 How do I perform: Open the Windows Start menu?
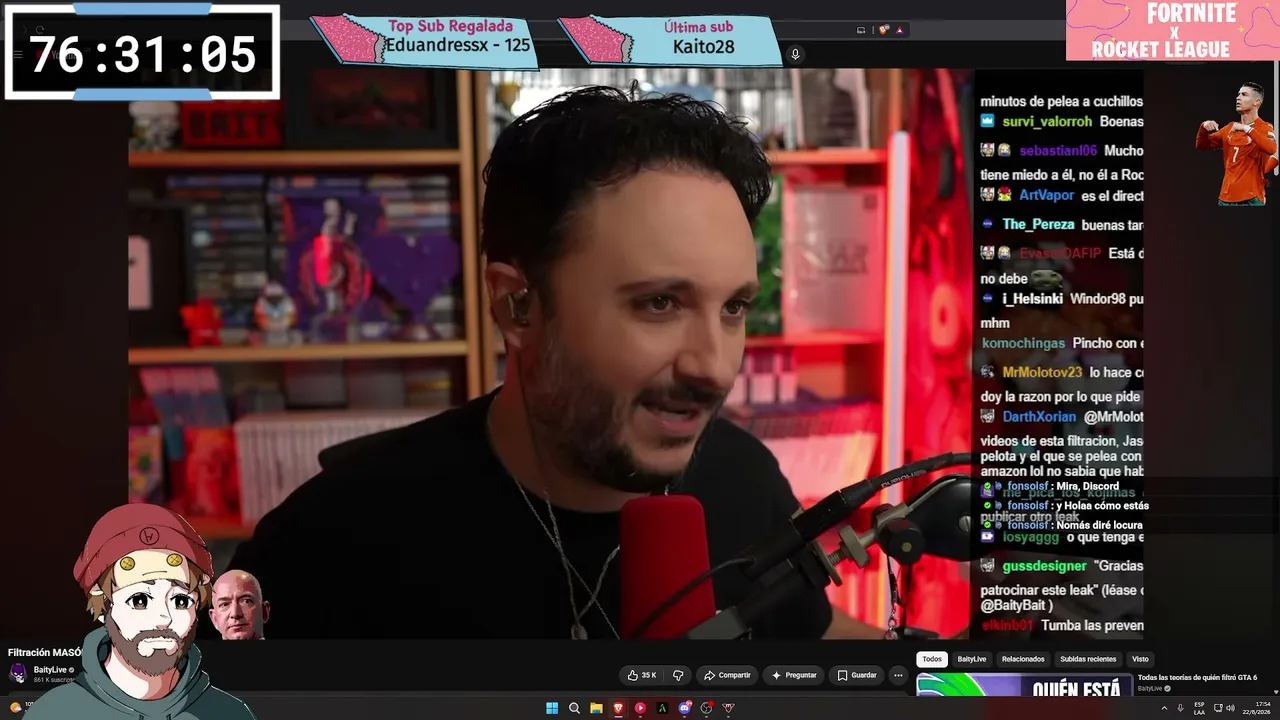552,708
